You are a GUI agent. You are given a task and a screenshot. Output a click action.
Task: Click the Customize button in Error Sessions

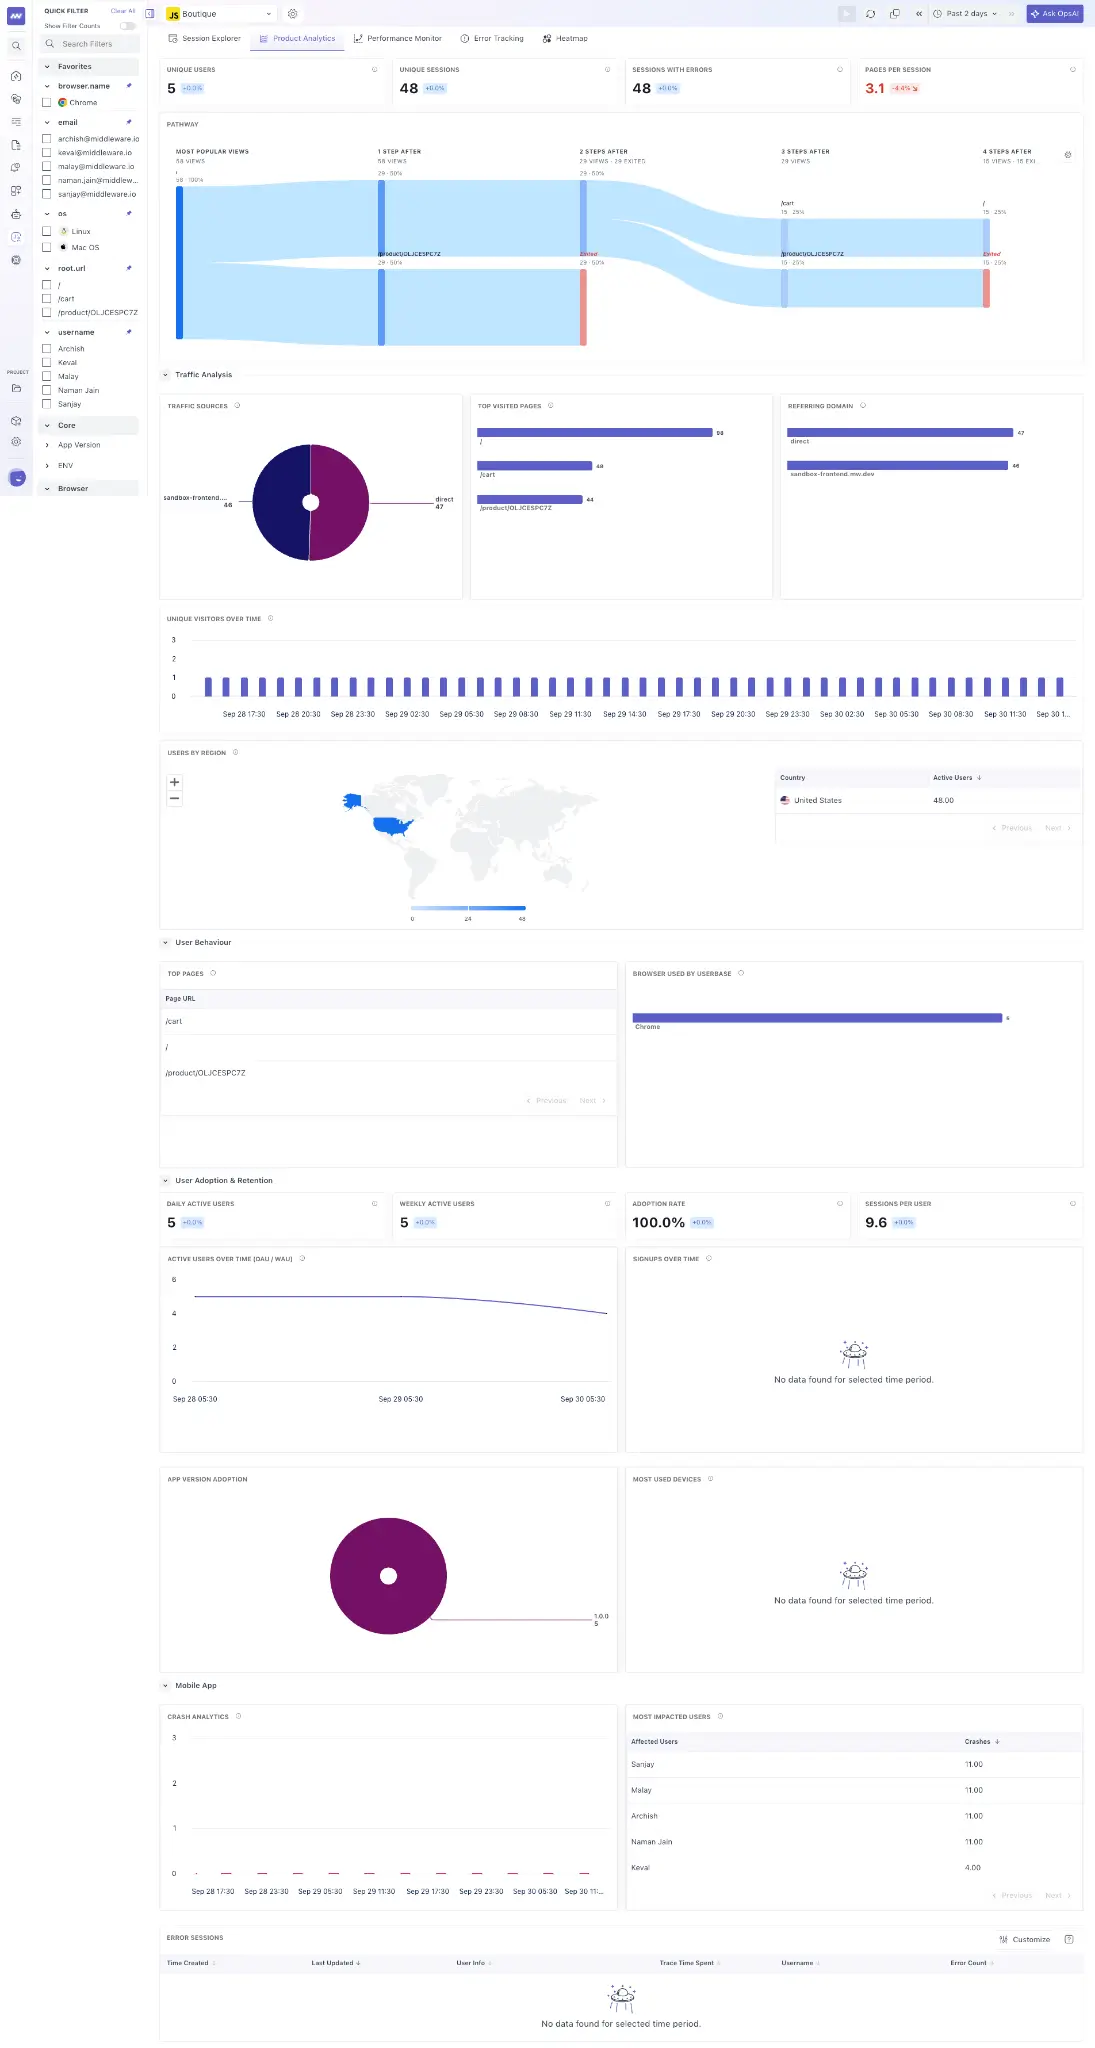pyautogui.click(x=1025, y=1939)
